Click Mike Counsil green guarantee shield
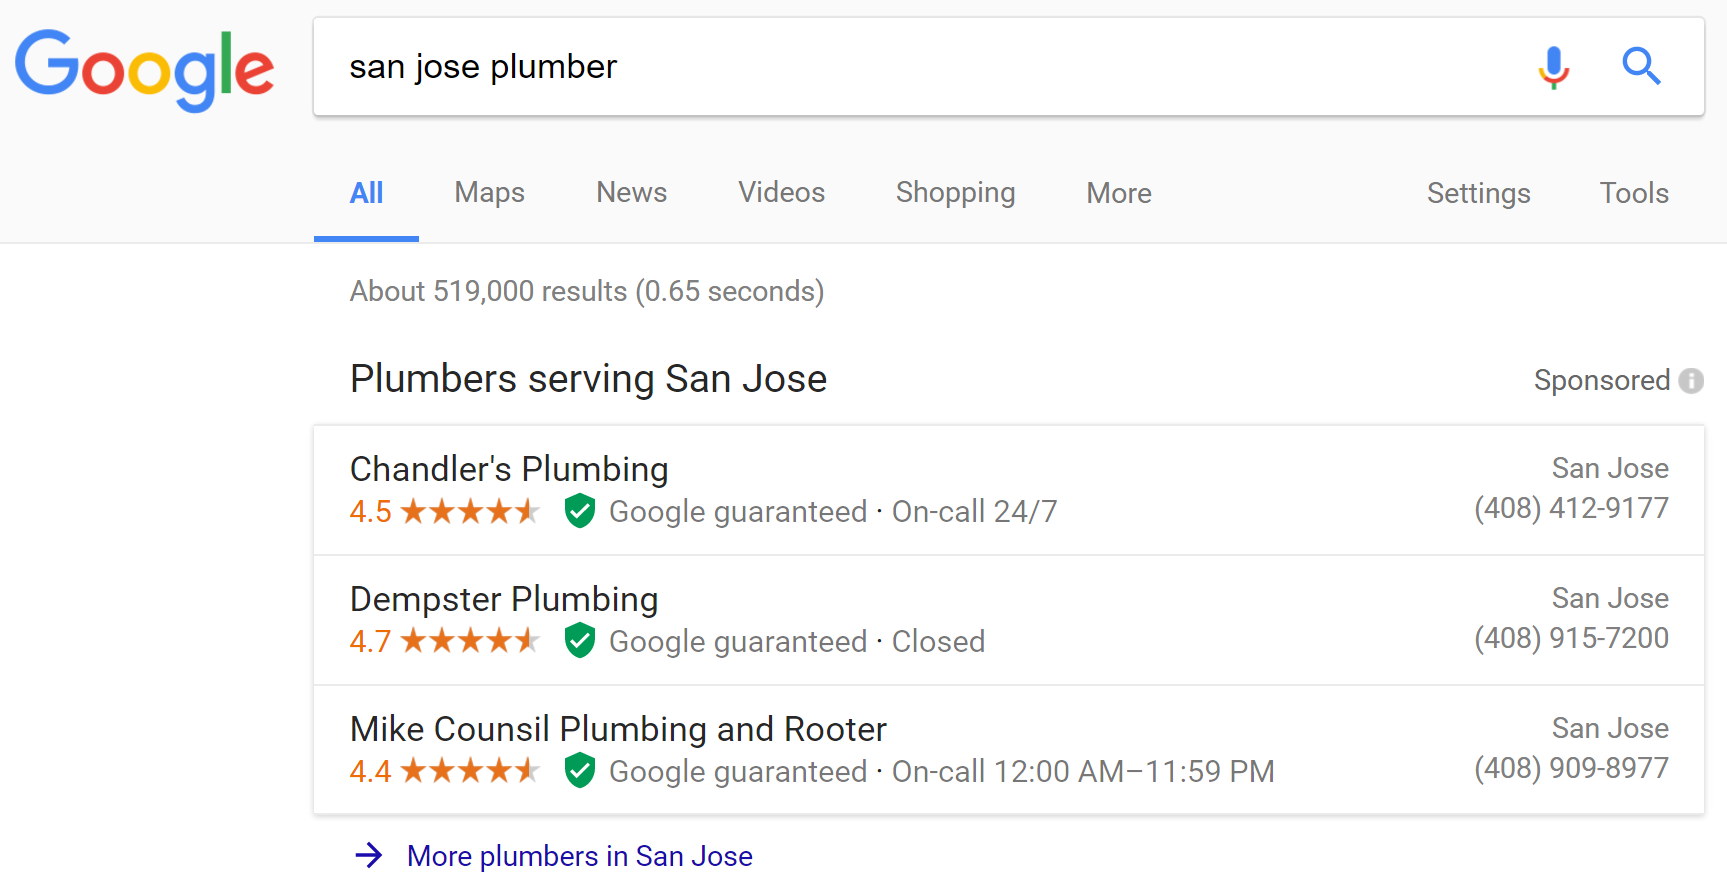The width and height of the screenshot is (1727, 889). tap(580, 771)
